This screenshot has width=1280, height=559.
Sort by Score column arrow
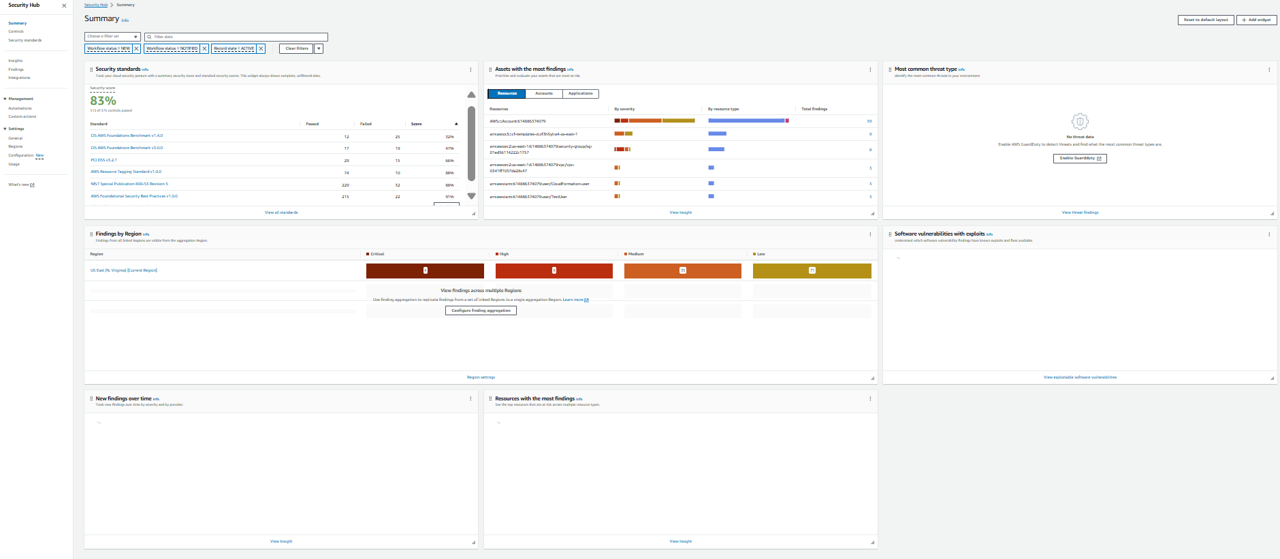(x=456, y=124)
